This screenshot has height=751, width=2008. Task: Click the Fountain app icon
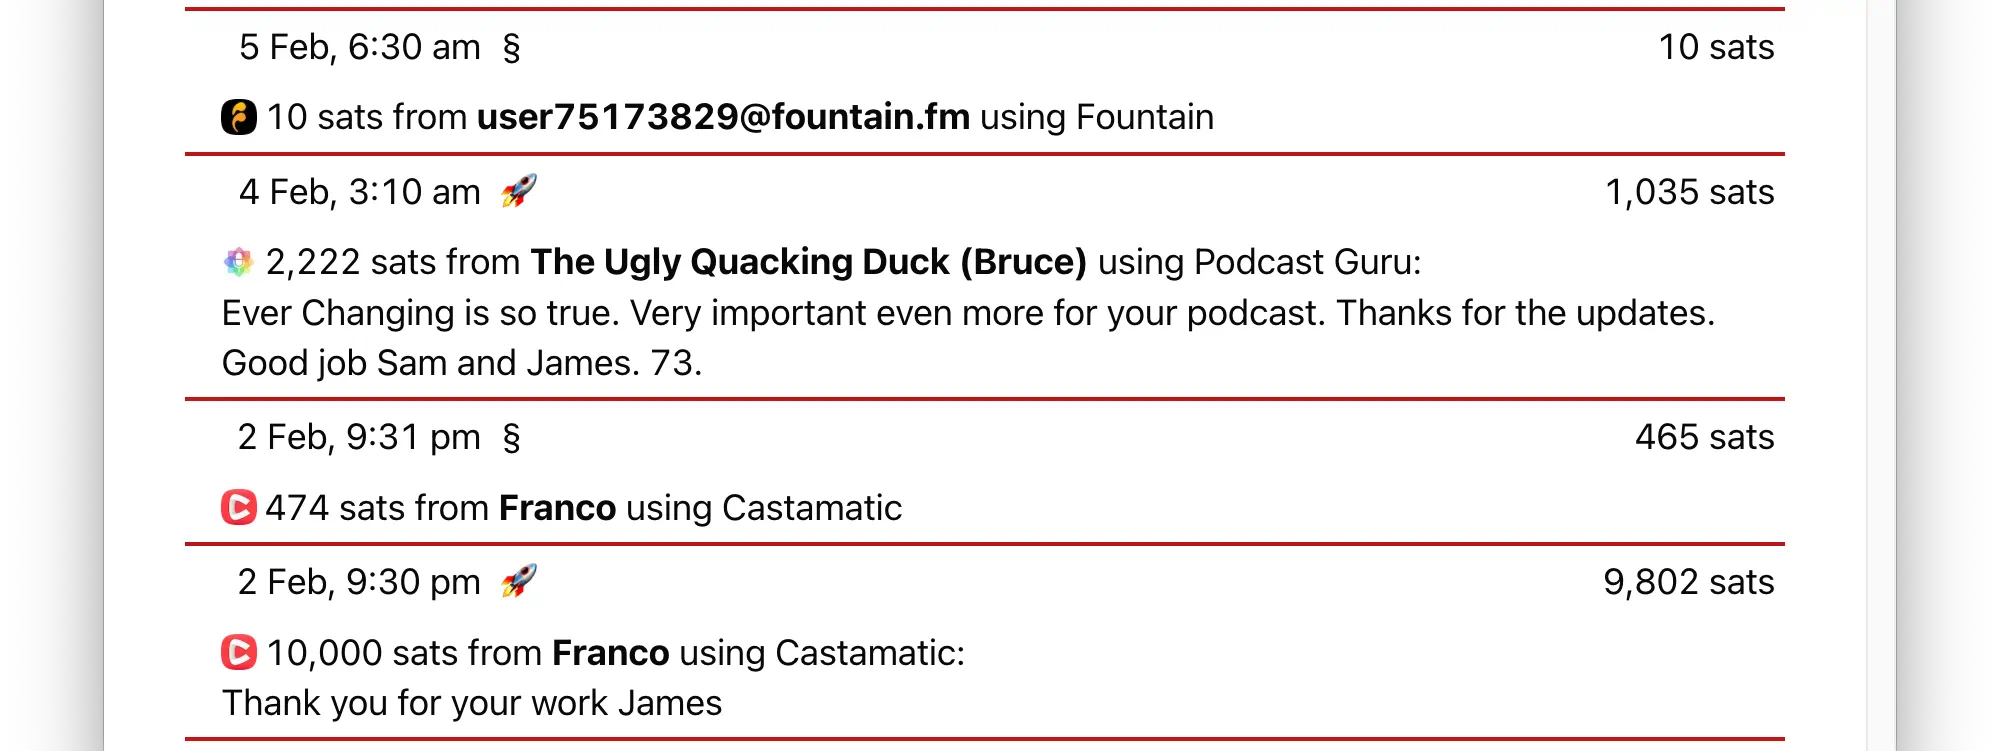click(x=238, y=117)
